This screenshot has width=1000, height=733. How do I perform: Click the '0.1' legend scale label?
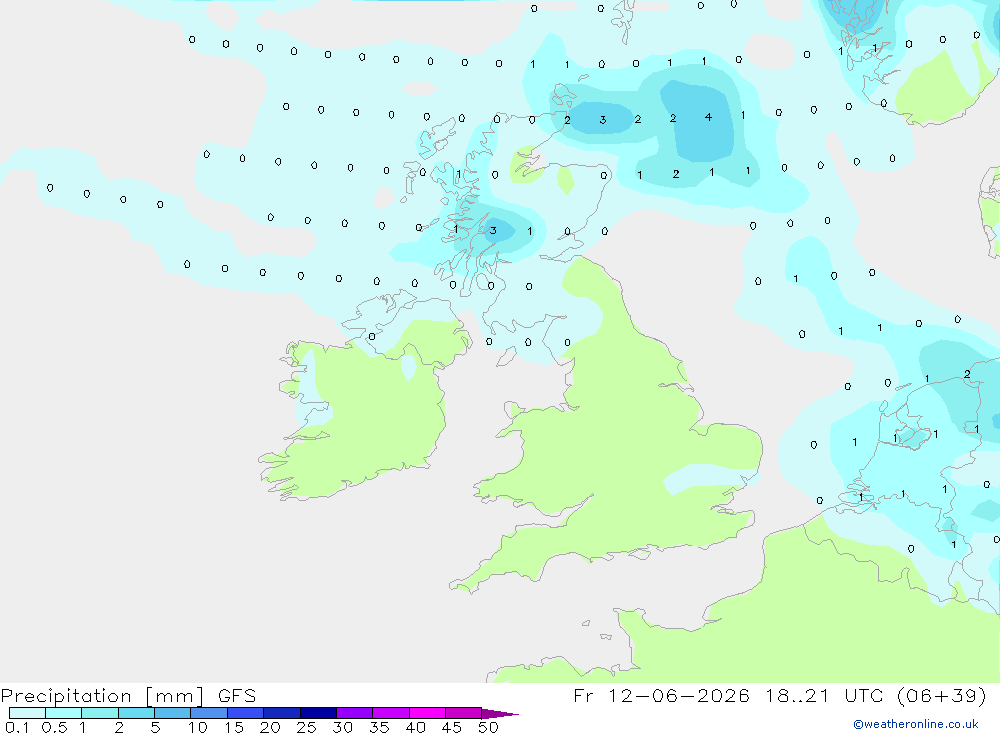click(x=17, y=727)
